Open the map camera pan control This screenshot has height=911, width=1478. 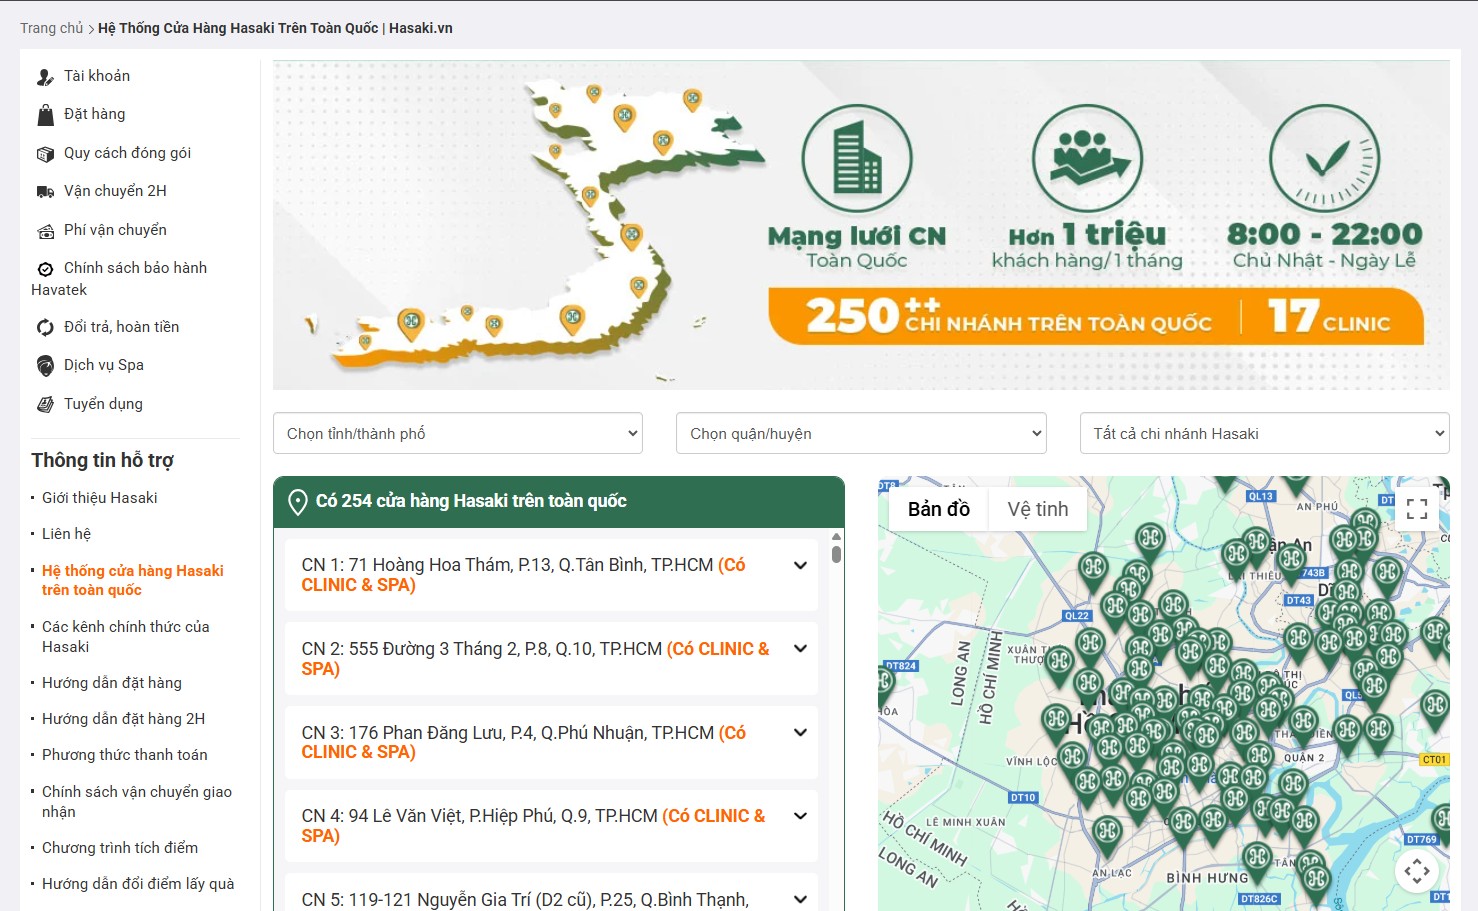click(x=1416, y=871)
